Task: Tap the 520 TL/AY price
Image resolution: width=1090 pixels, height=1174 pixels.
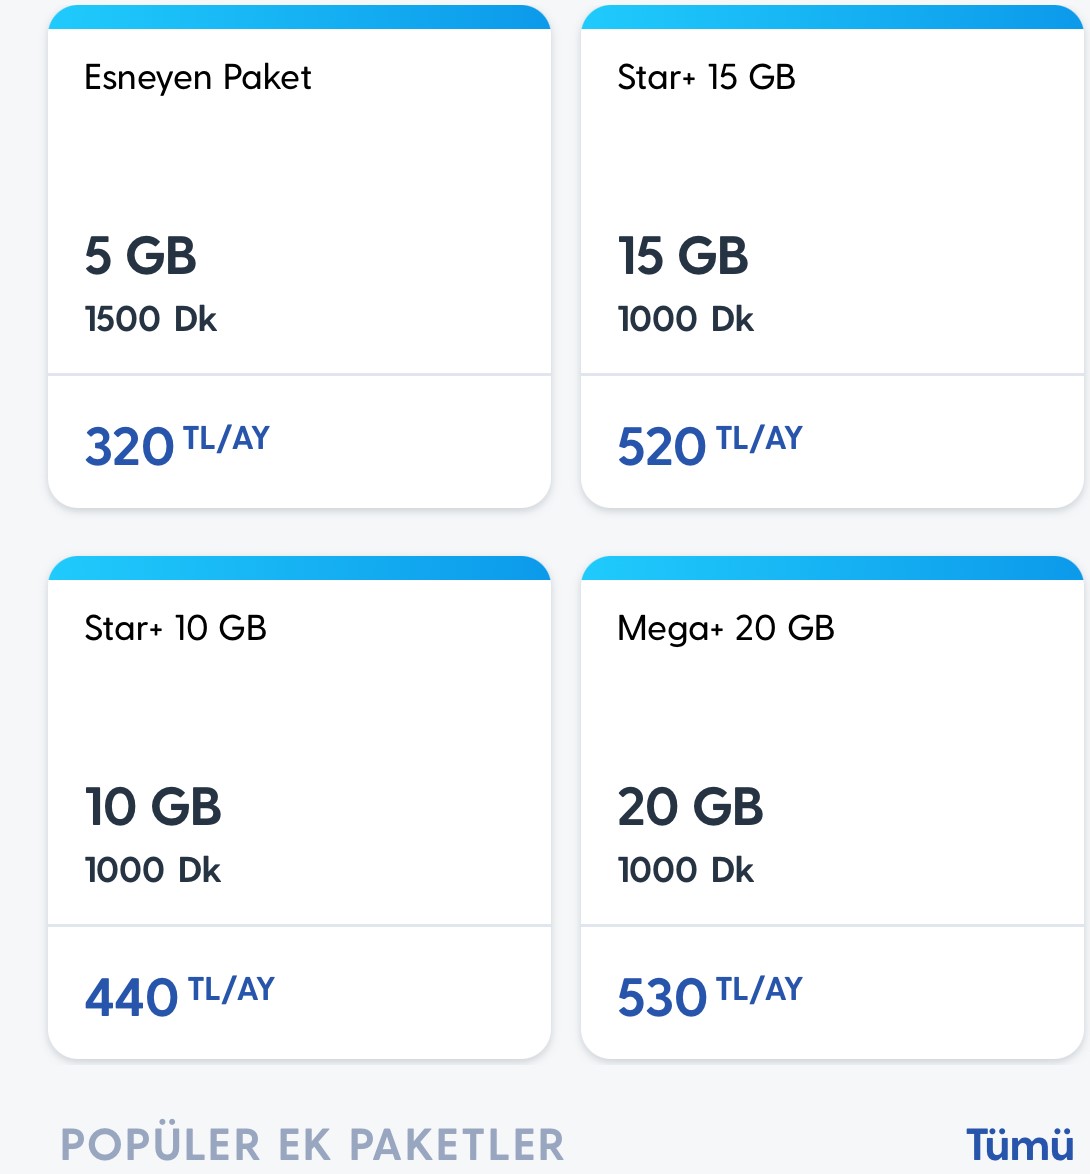Action: point(710,445)
